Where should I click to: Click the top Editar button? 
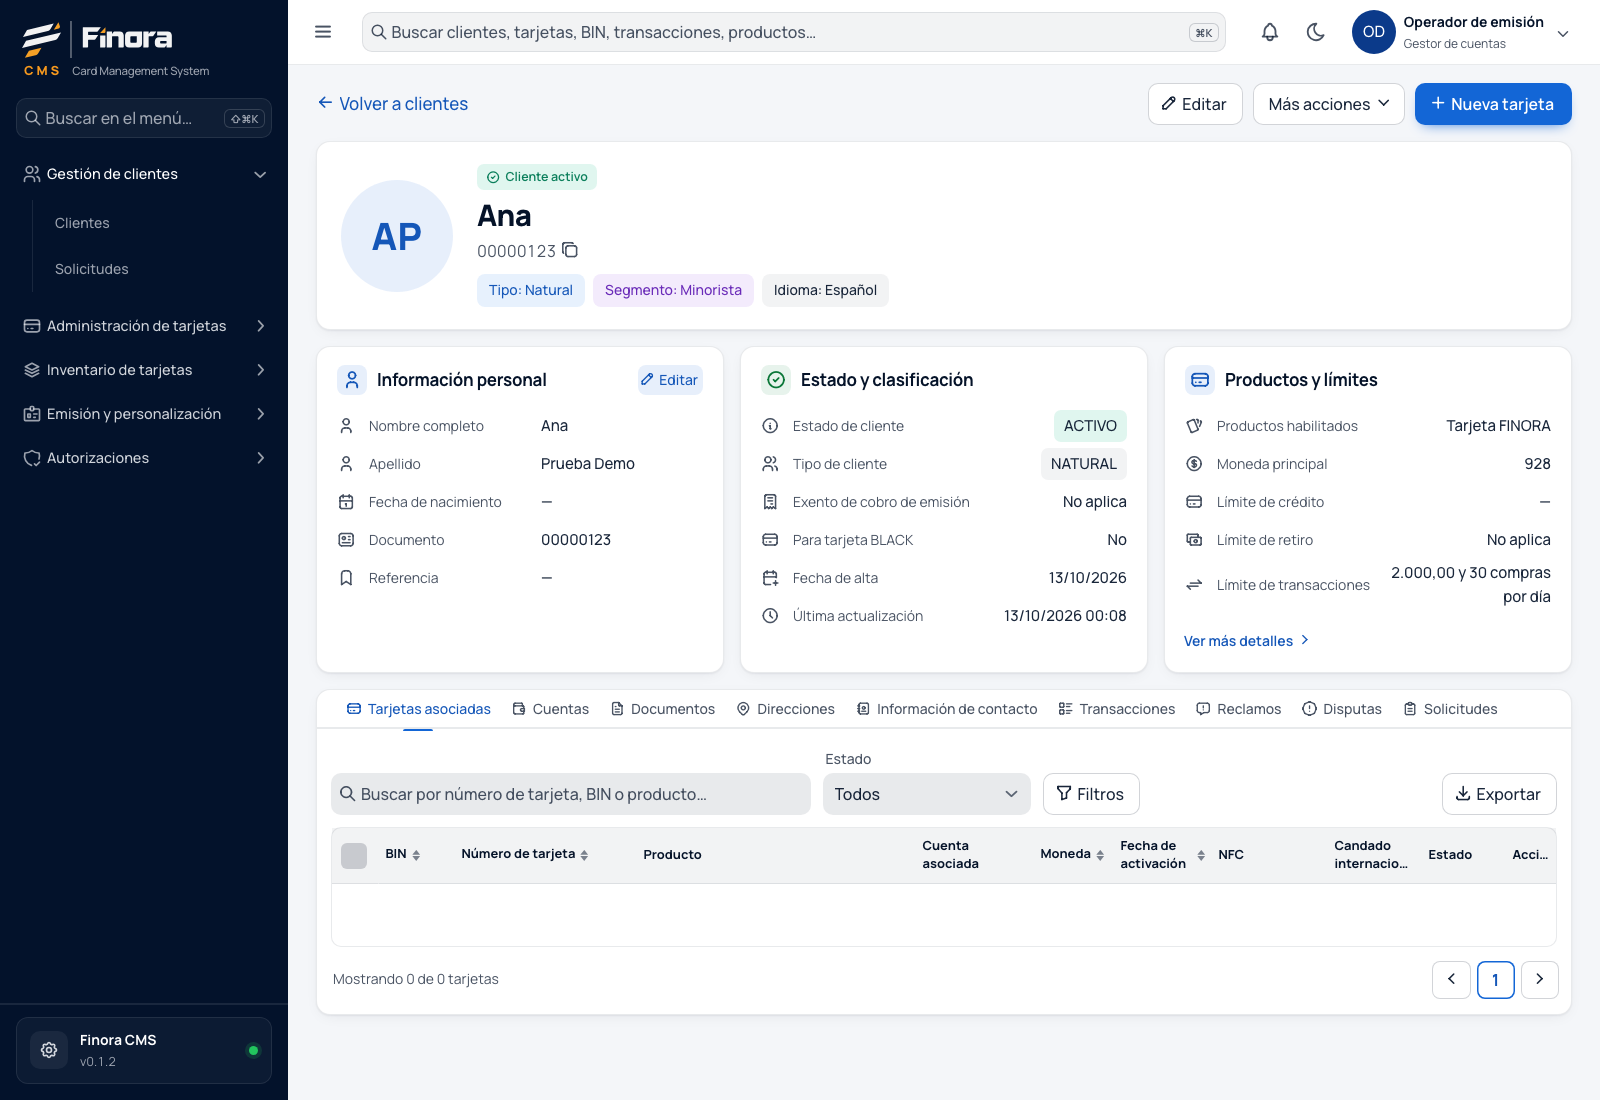[1195, 104]
